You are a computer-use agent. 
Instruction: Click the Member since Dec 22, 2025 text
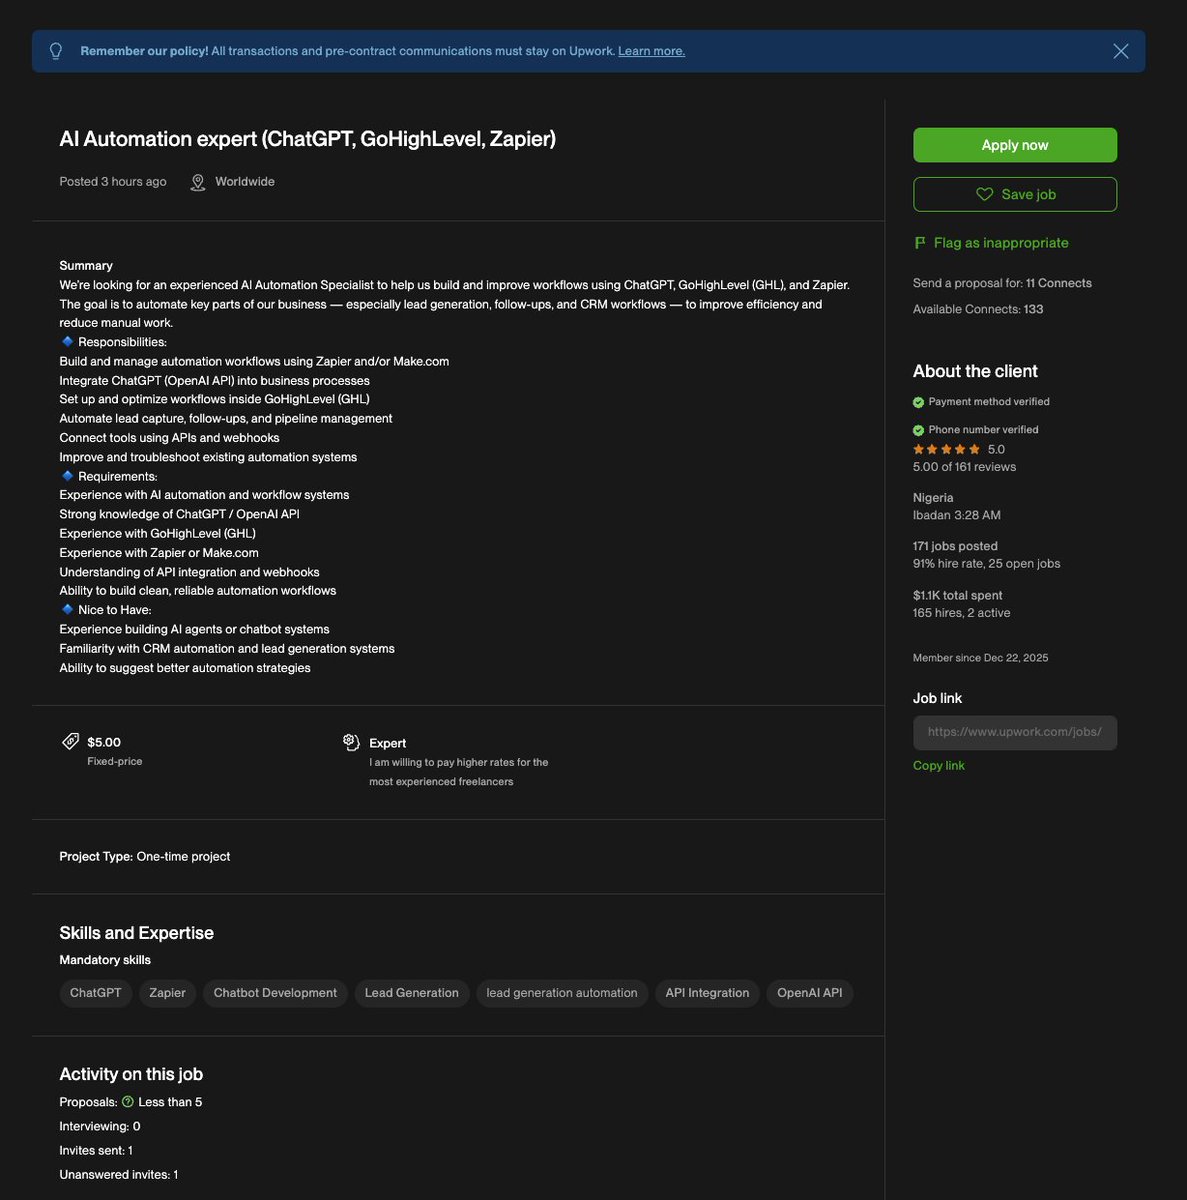[981, 658]
